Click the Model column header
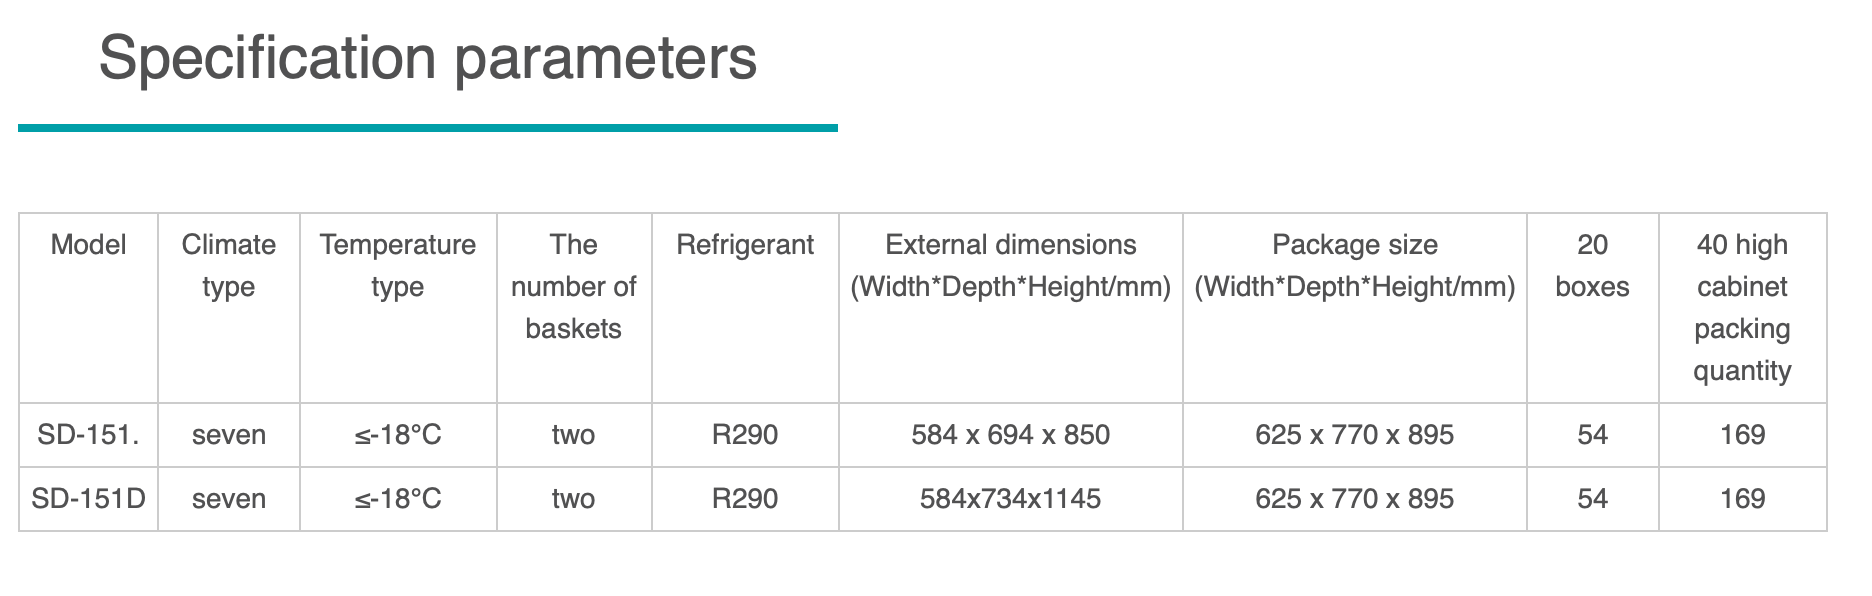This screenshot has height=596, width=1872. tap(88, 245)
